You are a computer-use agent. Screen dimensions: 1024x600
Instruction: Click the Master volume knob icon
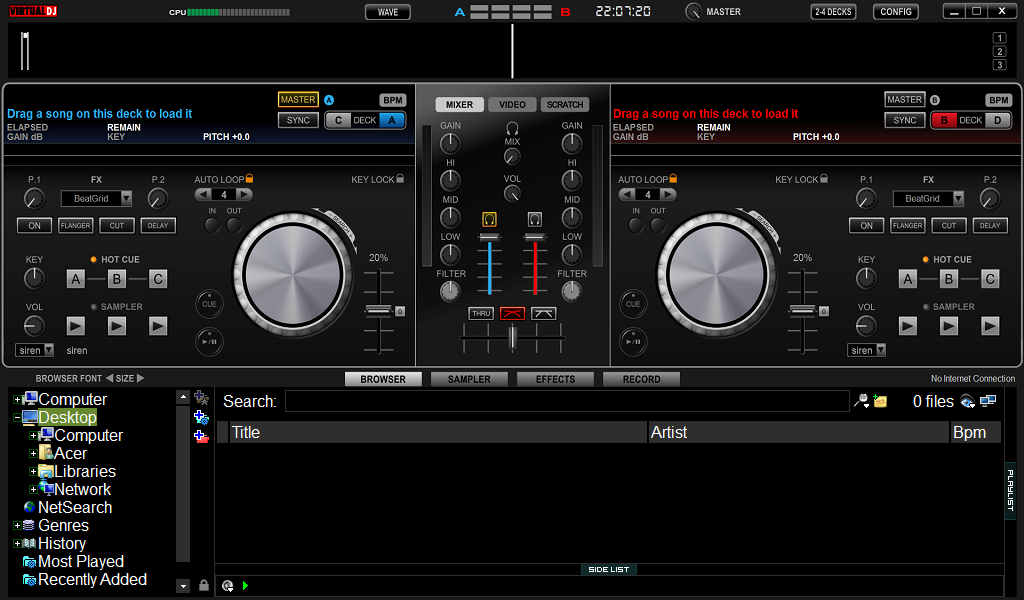(x=693, y=12)
